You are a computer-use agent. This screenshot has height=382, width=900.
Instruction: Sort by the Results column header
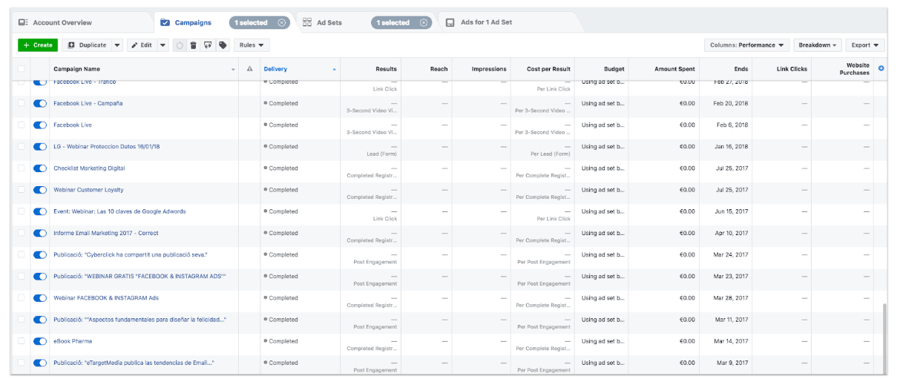(386, 69)
